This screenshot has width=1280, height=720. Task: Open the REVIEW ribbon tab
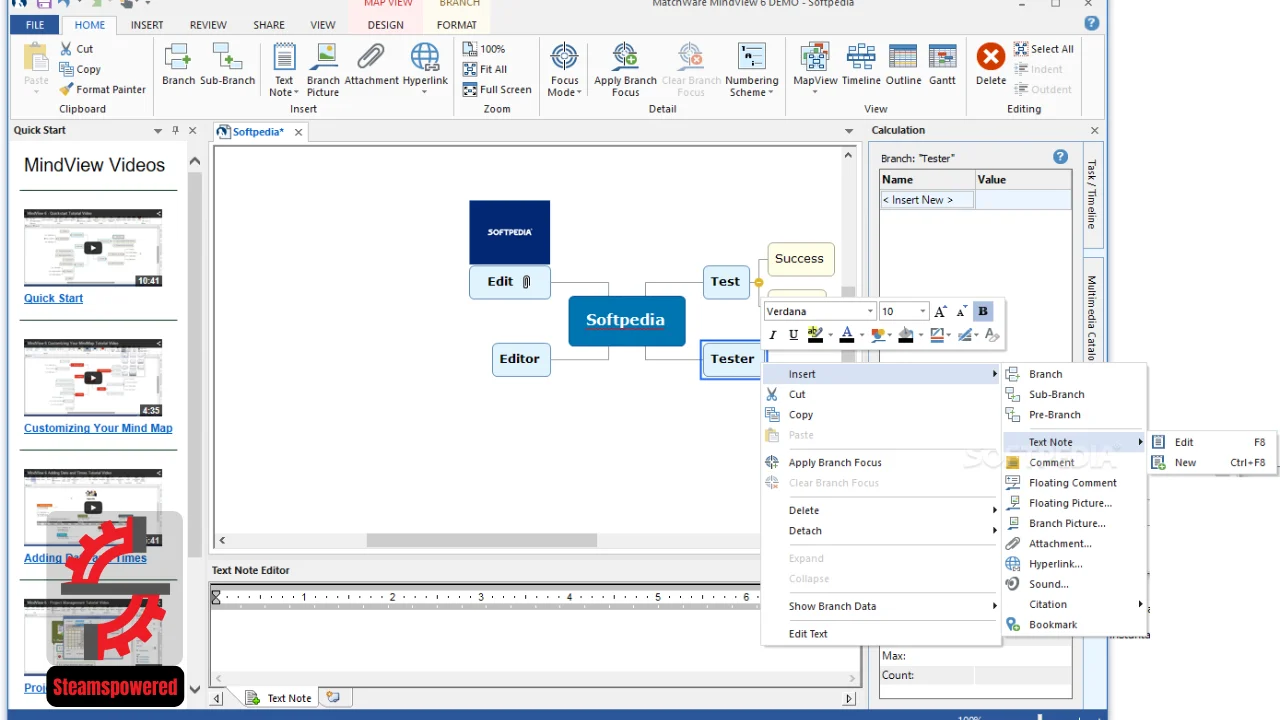[208, 25]
